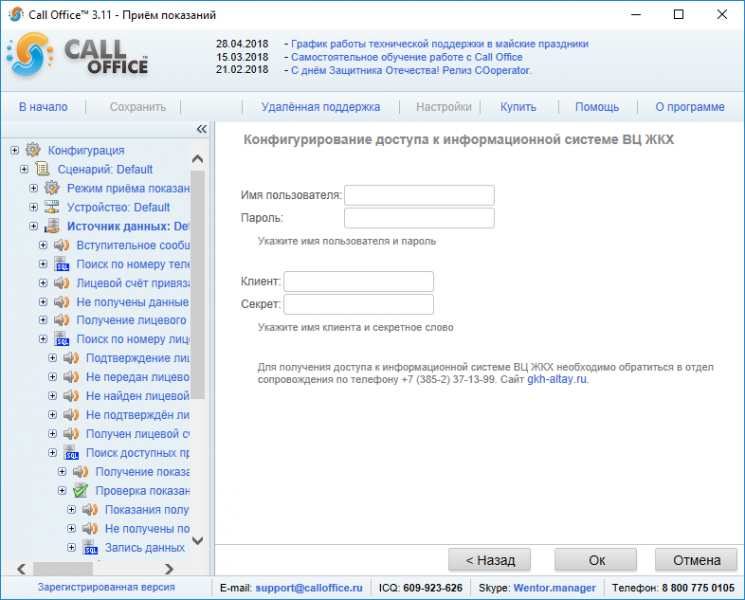Image resolution: width=745 pixels, height=600 pixels.
Task: Click SQL icon beside Поиск по номеру лицевого
Action: click(61, 339)
